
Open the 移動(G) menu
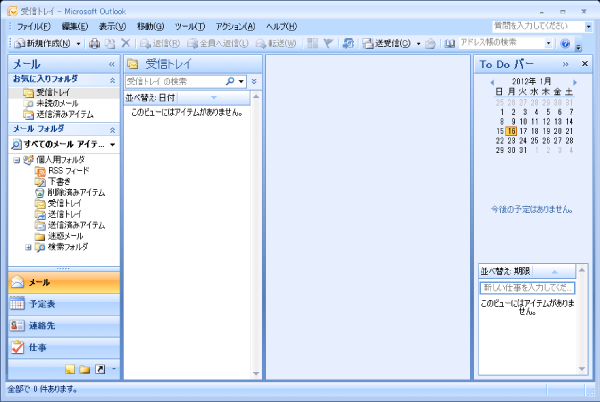150,26
